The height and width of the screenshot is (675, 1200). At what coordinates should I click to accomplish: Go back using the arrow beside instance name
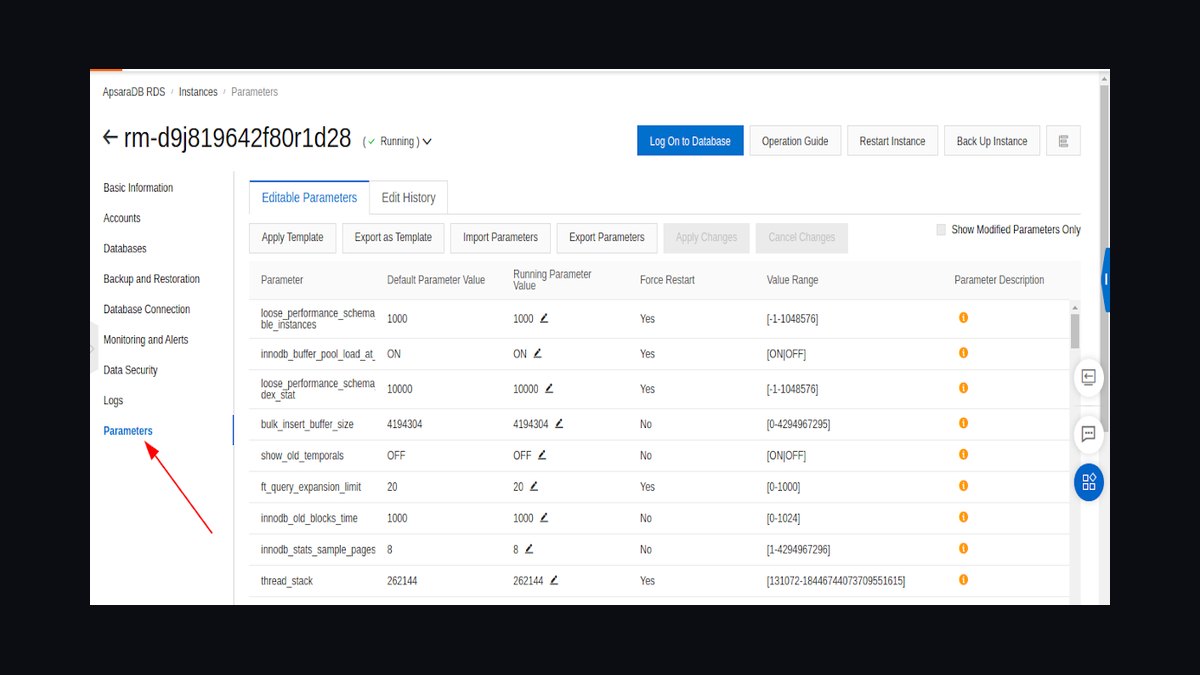click(110, 138)
